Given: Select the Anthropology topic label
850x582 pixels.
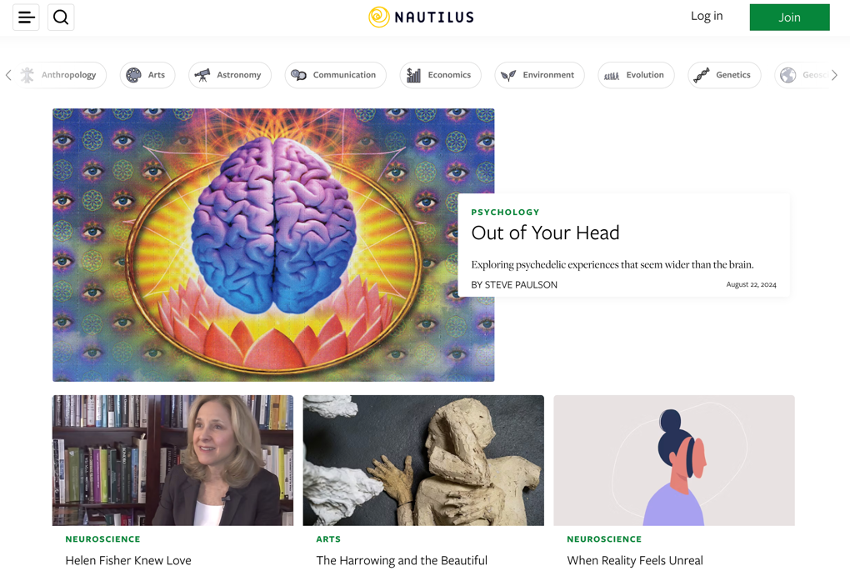Looking at the screenshot, I should (69, 75).
